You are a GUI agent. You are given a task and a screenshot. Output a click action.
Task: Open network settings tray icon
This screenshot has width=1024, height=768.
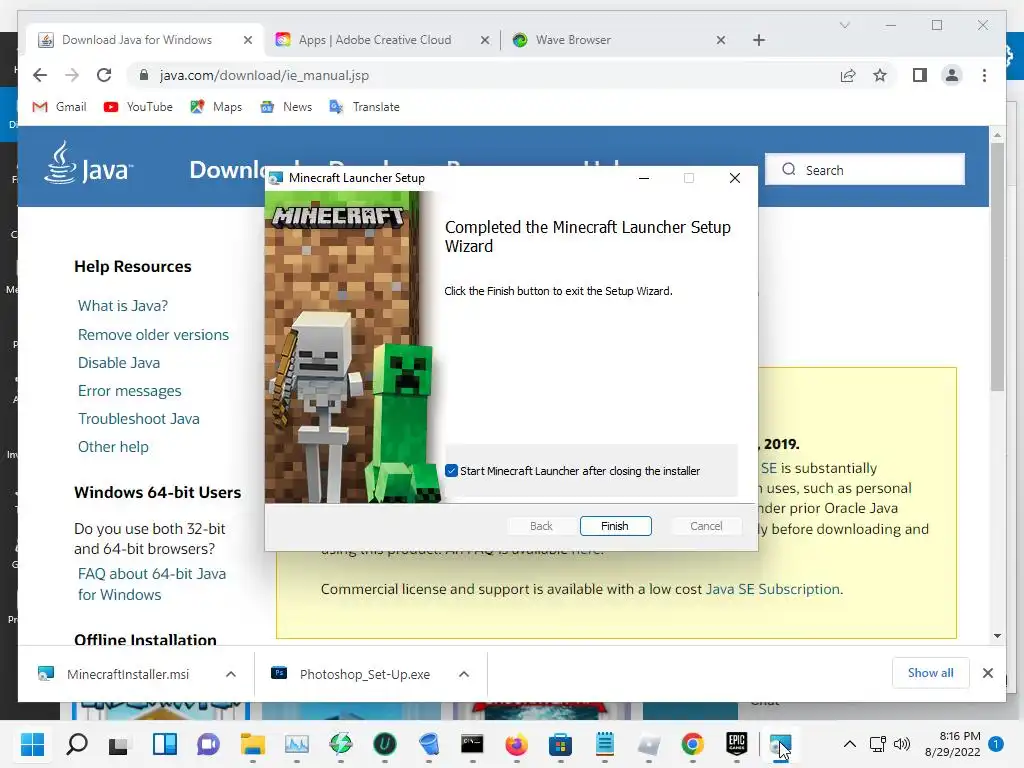(878, 744)
